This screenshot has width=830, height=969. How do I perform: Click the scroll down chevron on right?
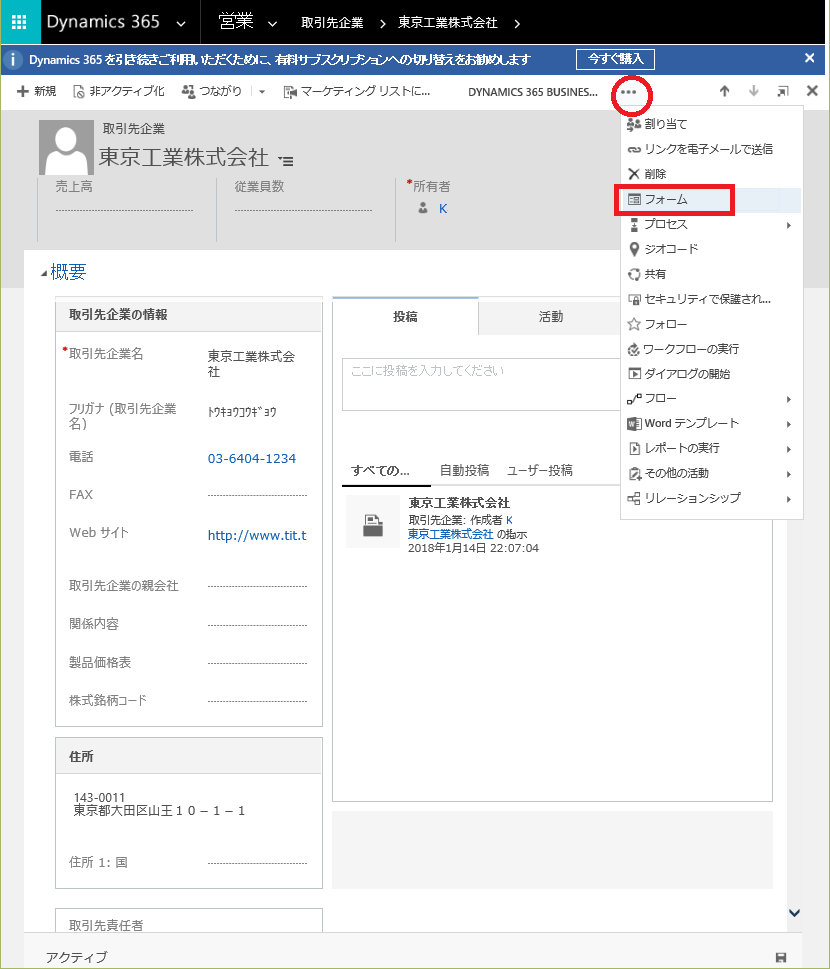pos(795,912)
